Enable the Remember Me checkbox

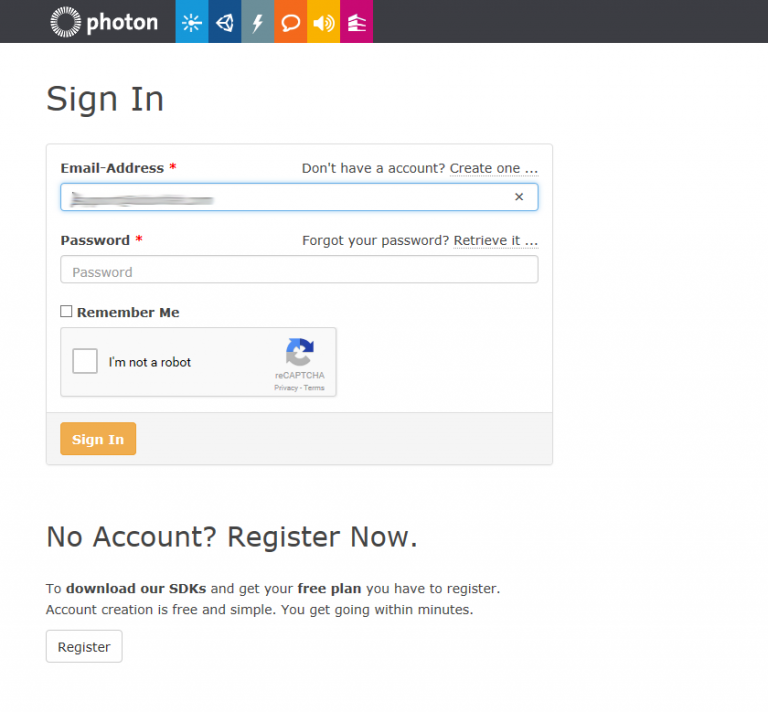[67, 312]
